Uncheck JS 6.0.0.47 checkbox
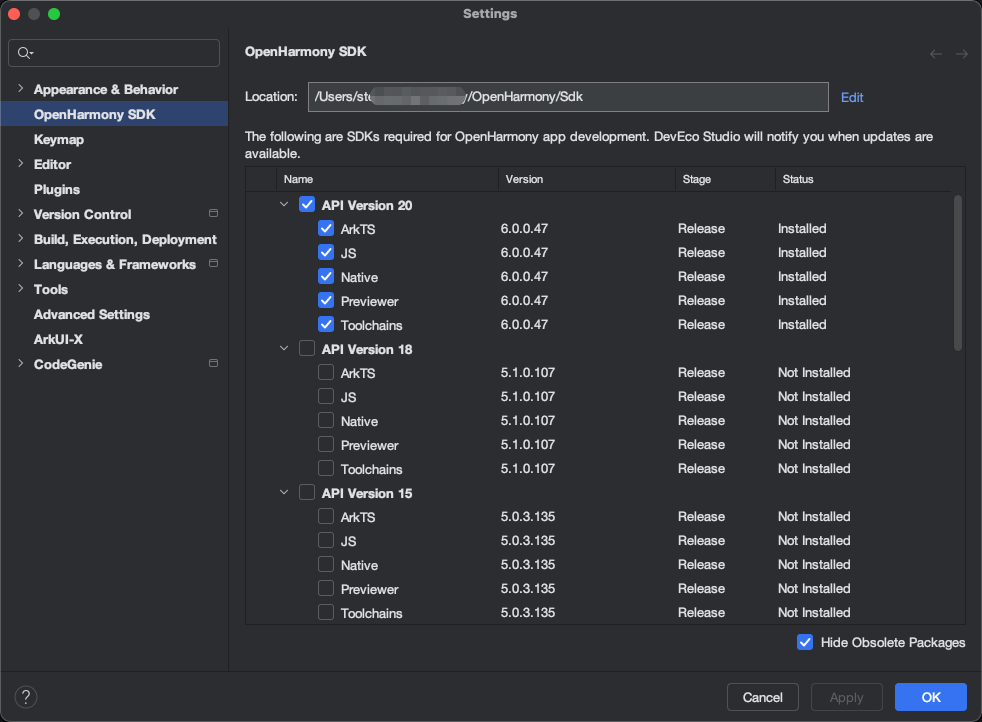 point(326,252)
